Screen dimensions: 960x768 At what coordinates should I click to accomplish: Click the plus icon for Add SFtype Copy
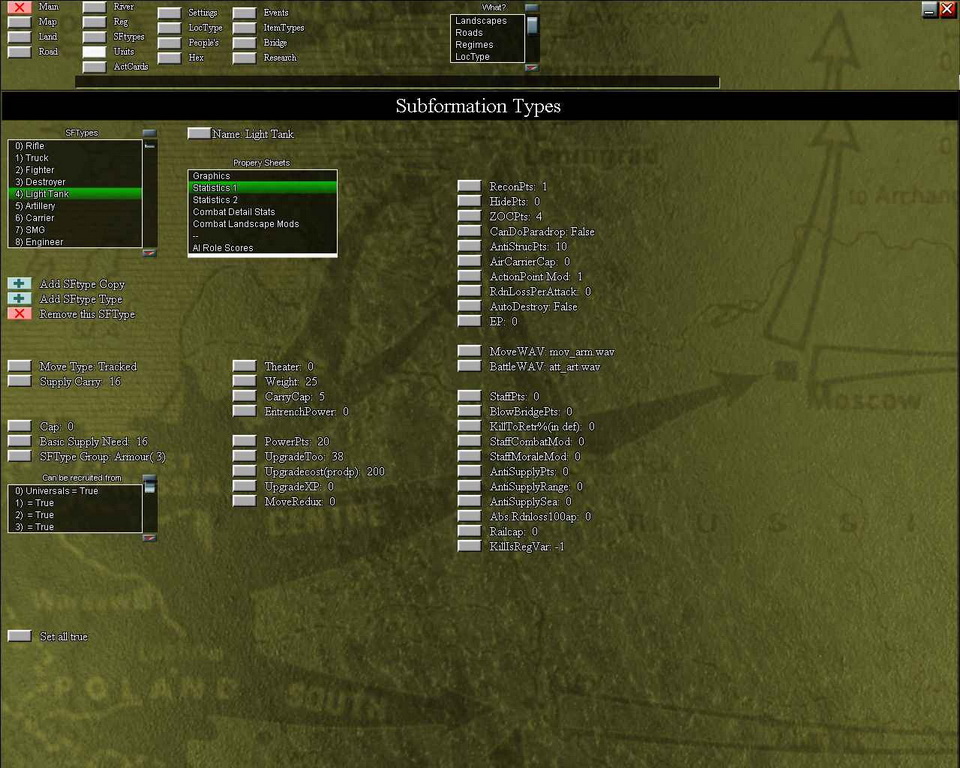coord(19,284)
